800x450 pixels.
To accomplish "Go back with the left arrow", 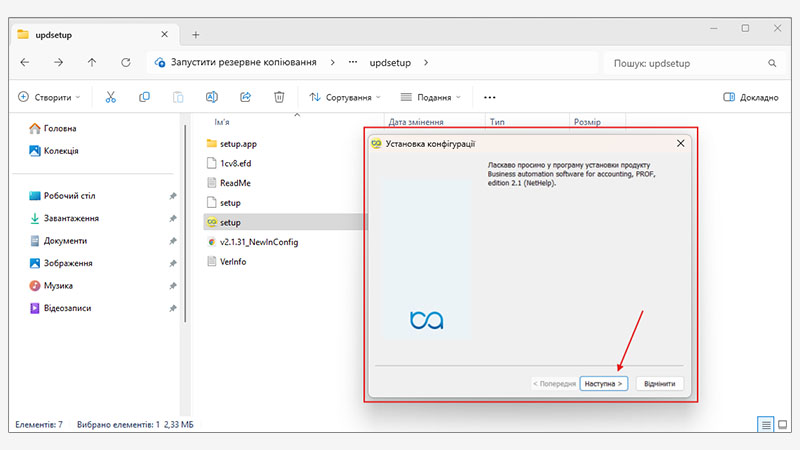I will point(25,62).
